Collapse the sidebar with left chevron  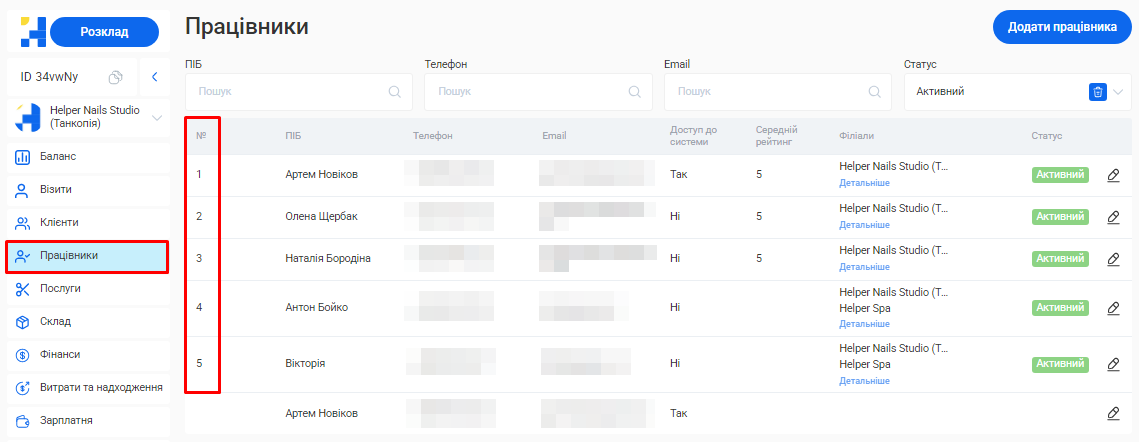pyautogui.click(x=154, y=77)
